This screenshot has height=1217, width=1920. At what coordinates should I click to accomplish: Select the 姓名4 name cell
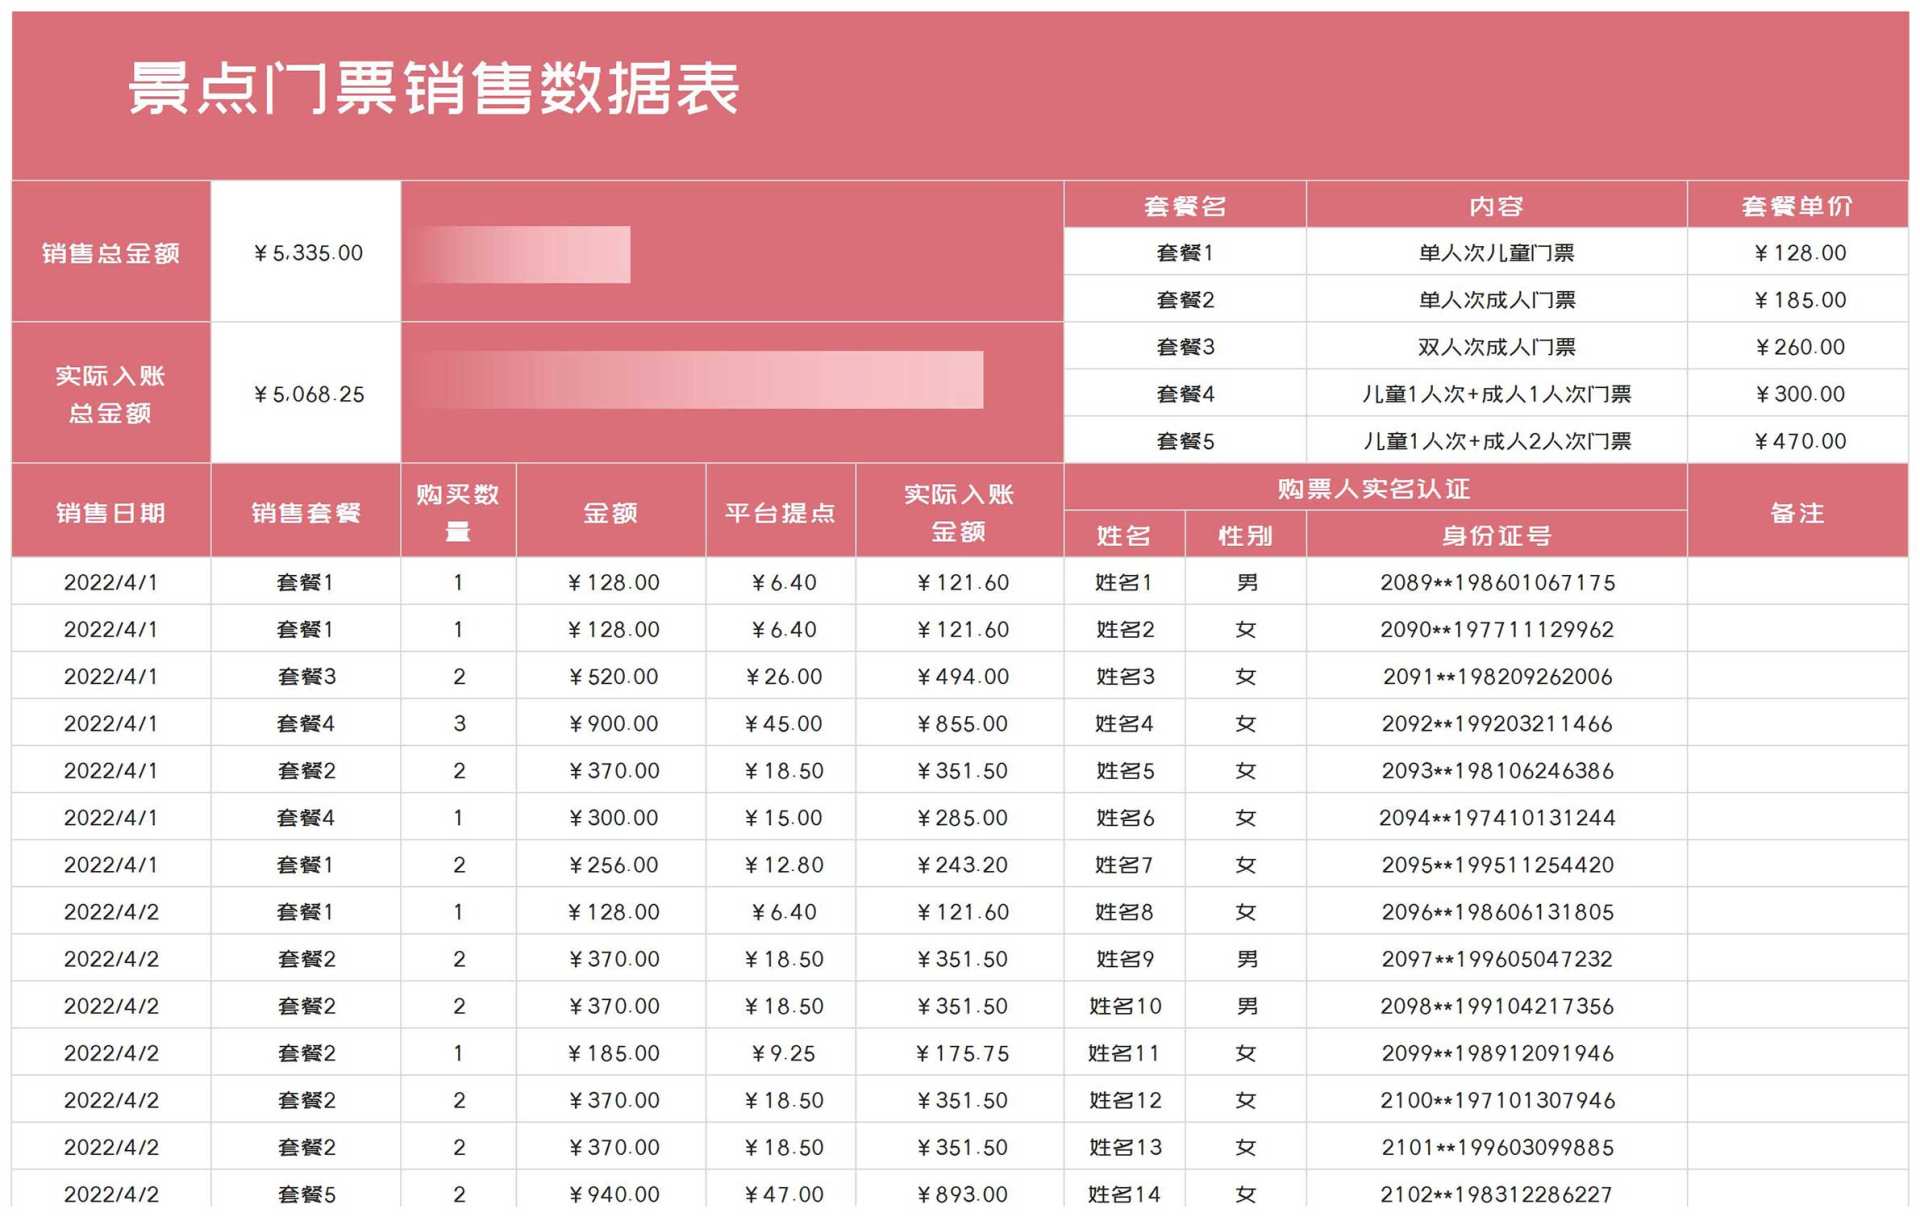(x=1124, y=722)
